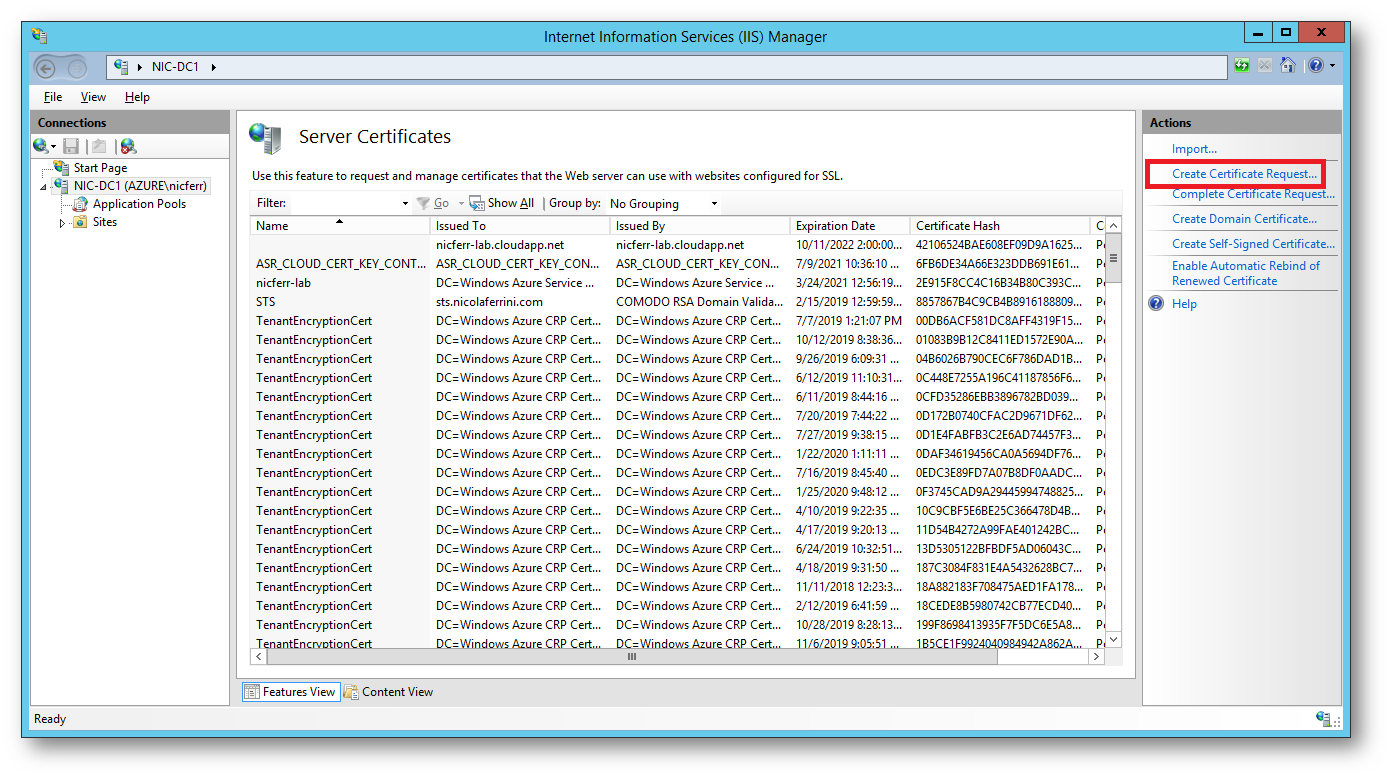Viewport: 1393px width, 780px height.
Task: Select the STS certificate row
Action: (676, 302)
